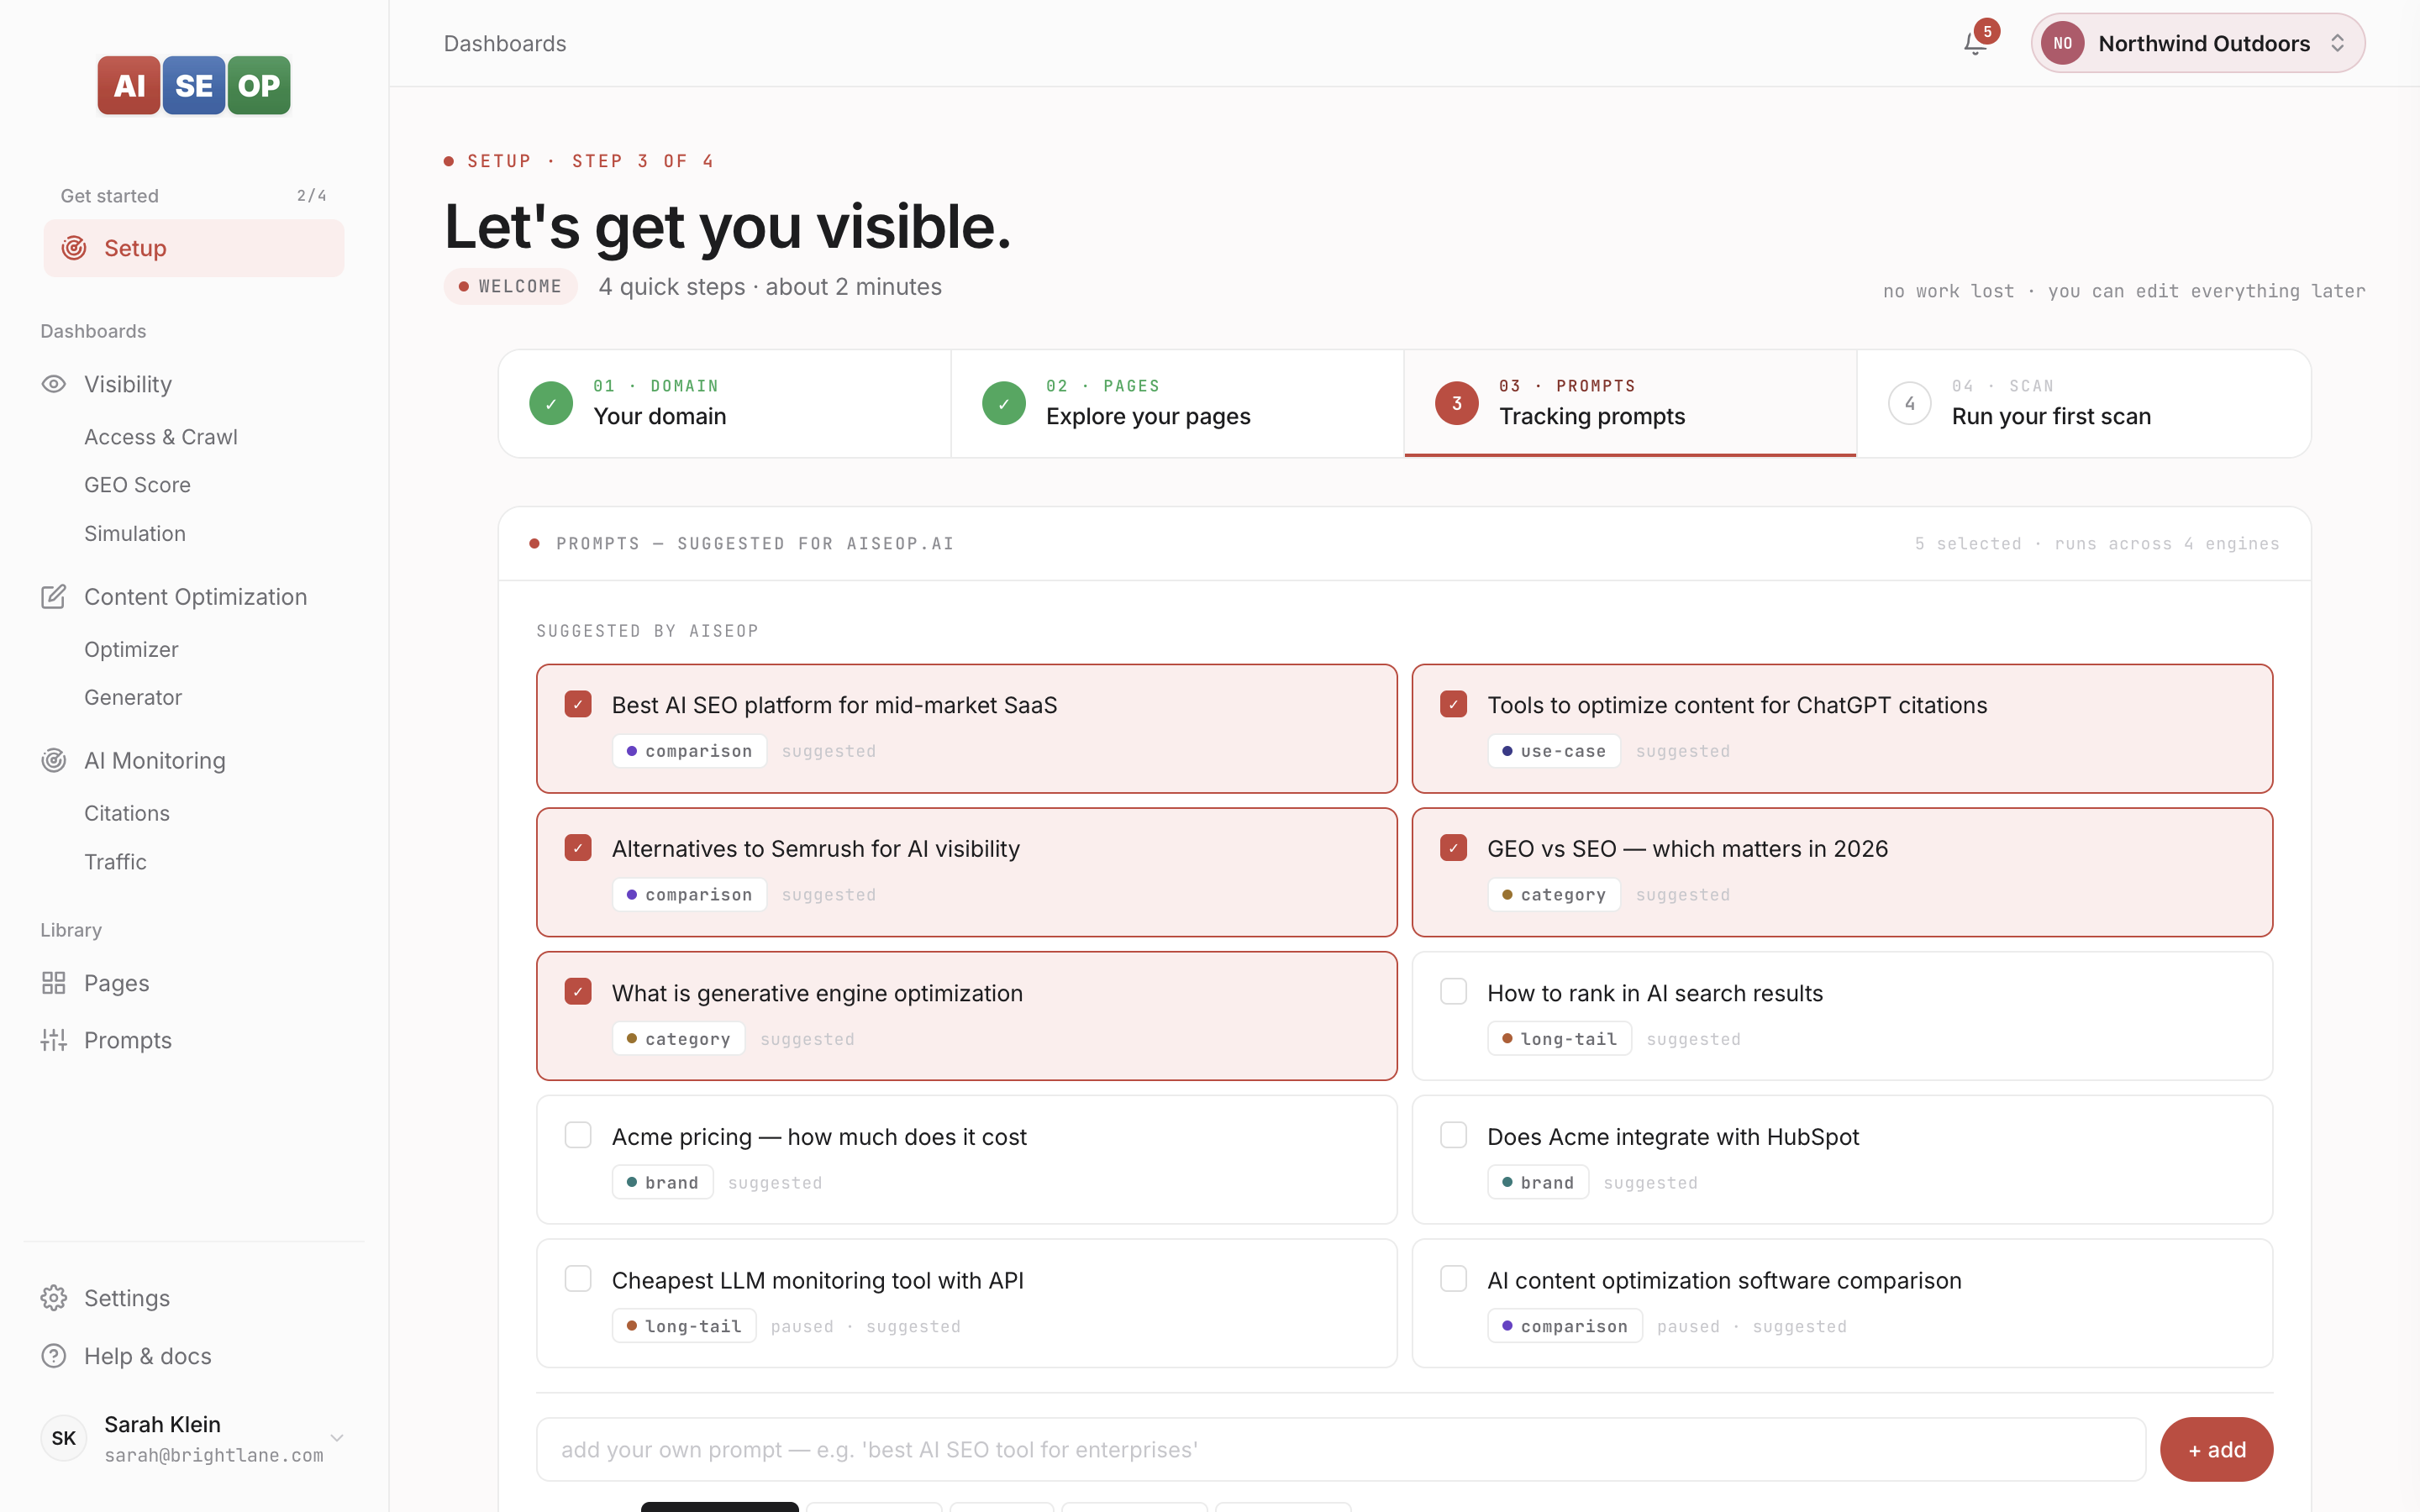Open AI Monitoring section
Screen dimensions: 2420x1512
[155, 761]
